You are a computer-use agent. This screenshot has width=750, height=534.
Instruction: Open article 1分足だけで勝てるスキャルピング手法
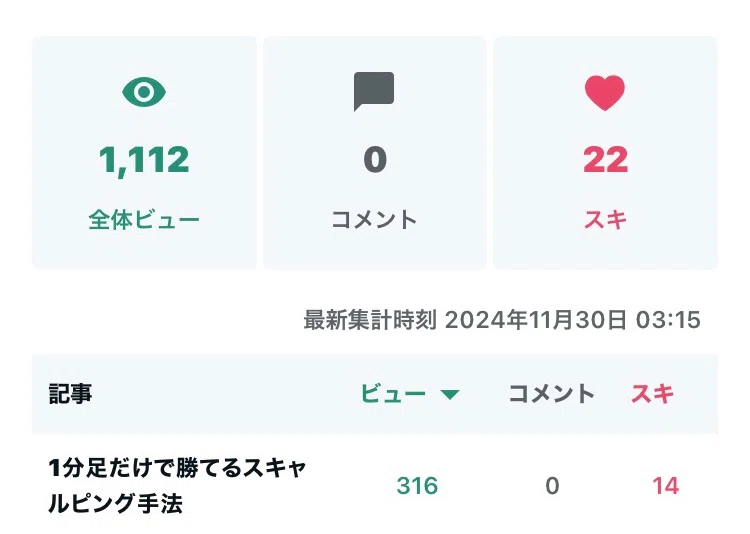(x=177, y=486)
